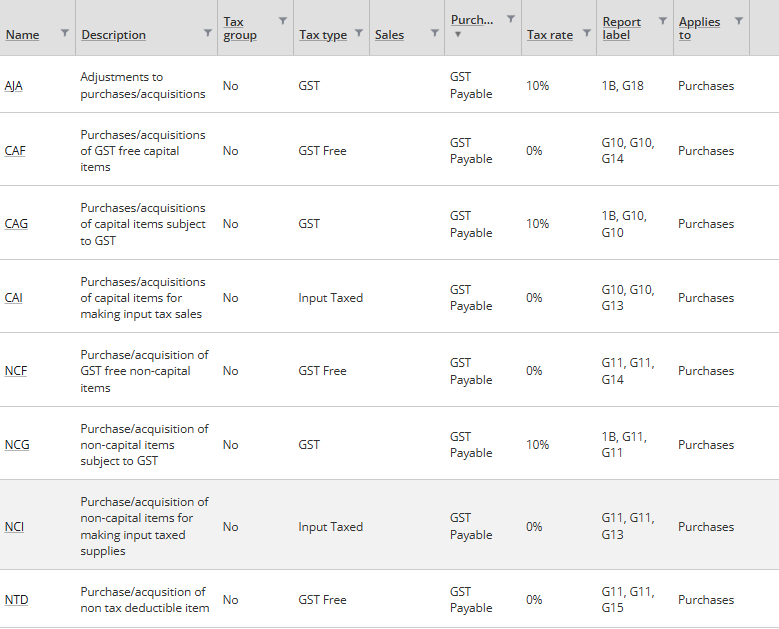The height and width of the screenshot is (629, 779).
Task: Open the CAF tax code link
Action: pos(15,151)
